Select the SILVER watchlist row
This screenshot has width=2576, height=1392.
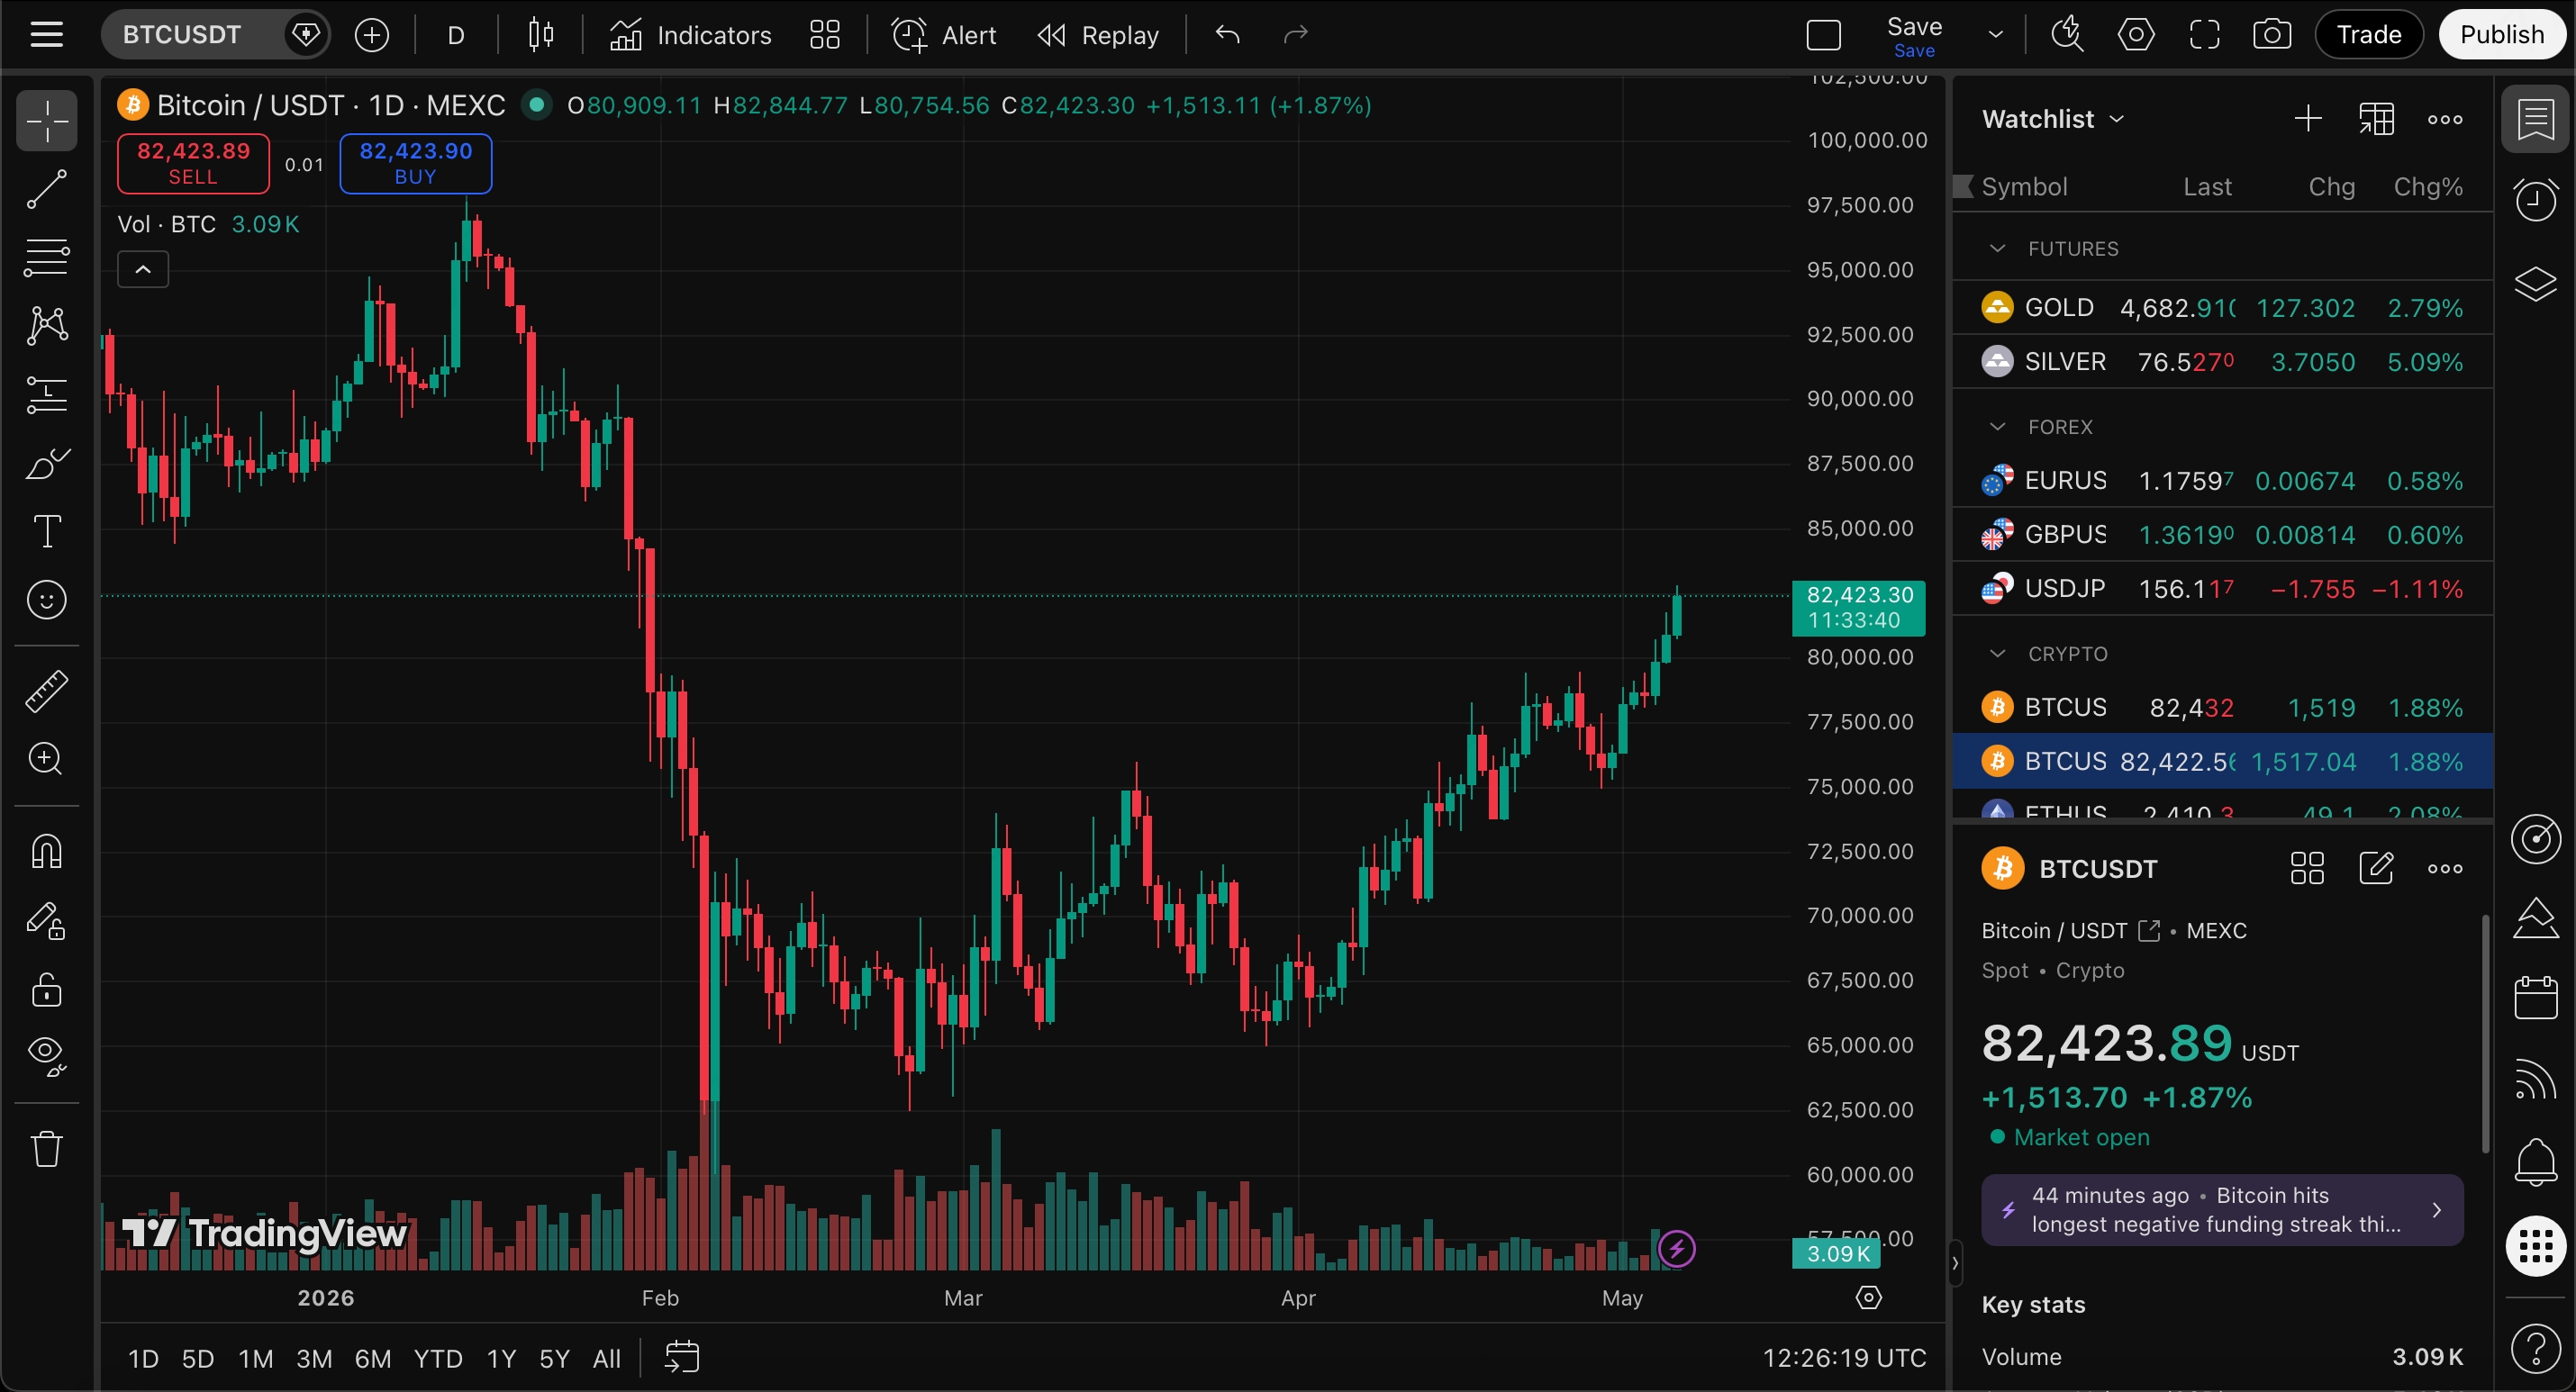coord(2222,362)
